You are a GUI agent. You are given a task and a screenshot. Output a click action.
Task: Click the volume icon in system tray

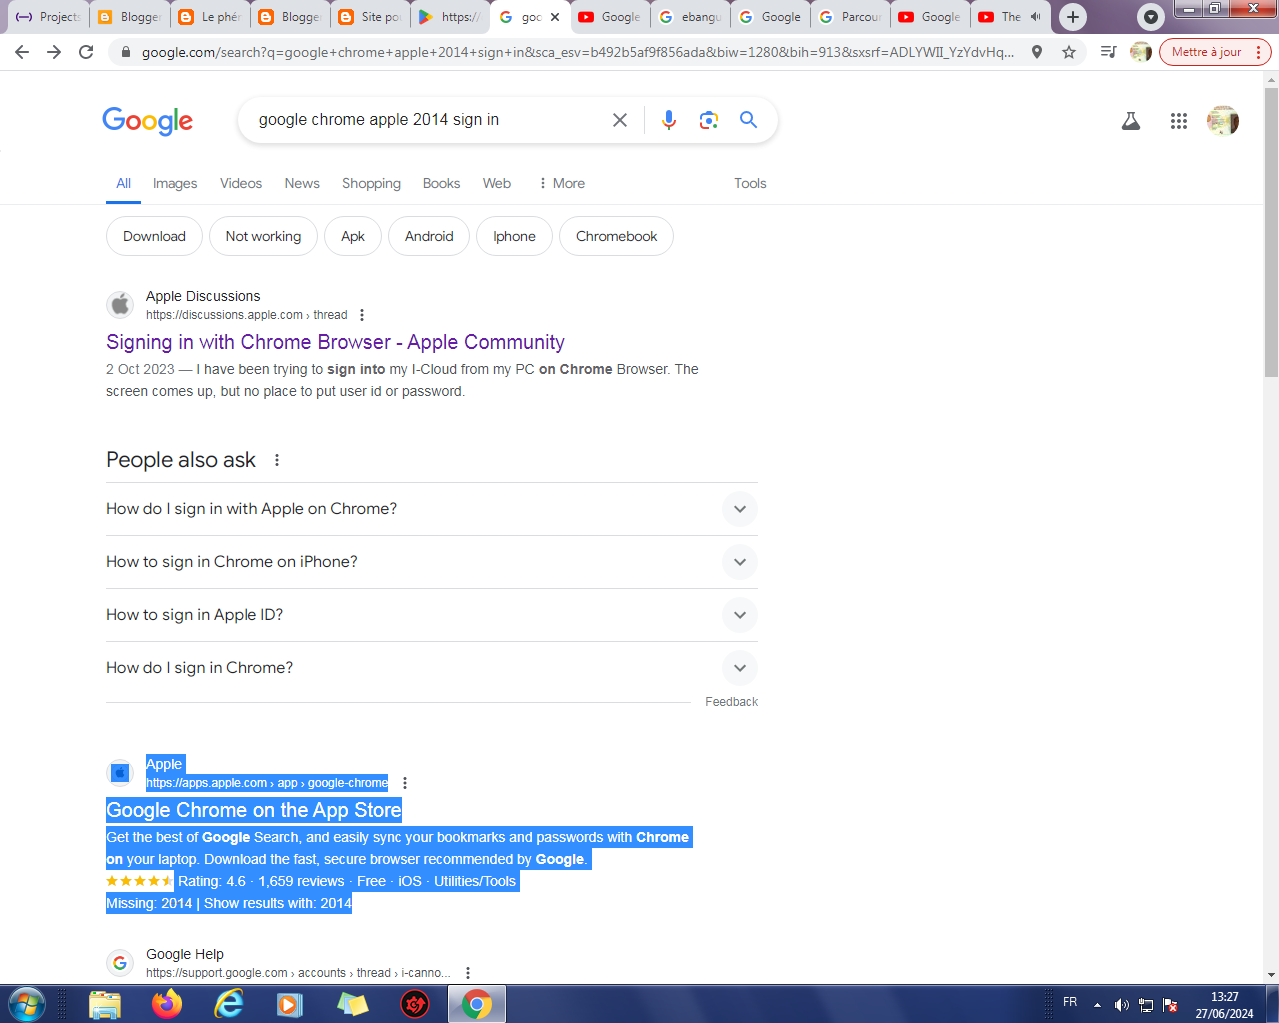1121,1005
